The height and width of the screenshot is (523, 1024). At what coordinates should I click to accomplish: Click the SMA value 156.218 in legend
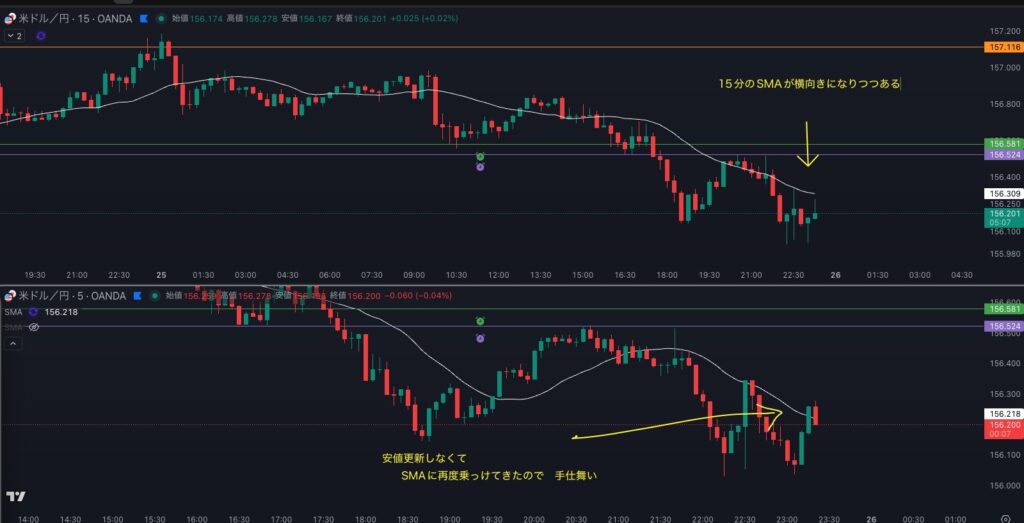pyautogui.click(x=61, y=312)
